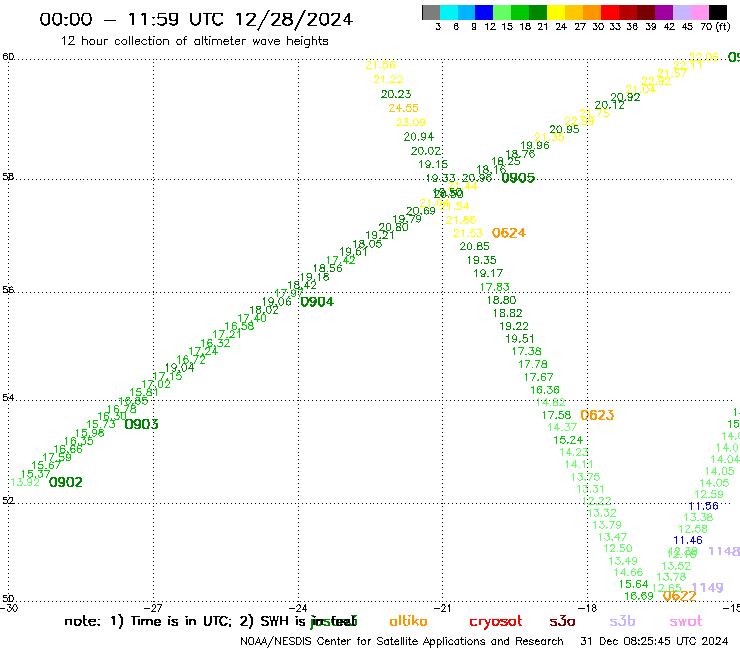This screenshot has height=650, width=740.
Task: Click the black swatch at the scale's end
Action: (x=717, y=12)
